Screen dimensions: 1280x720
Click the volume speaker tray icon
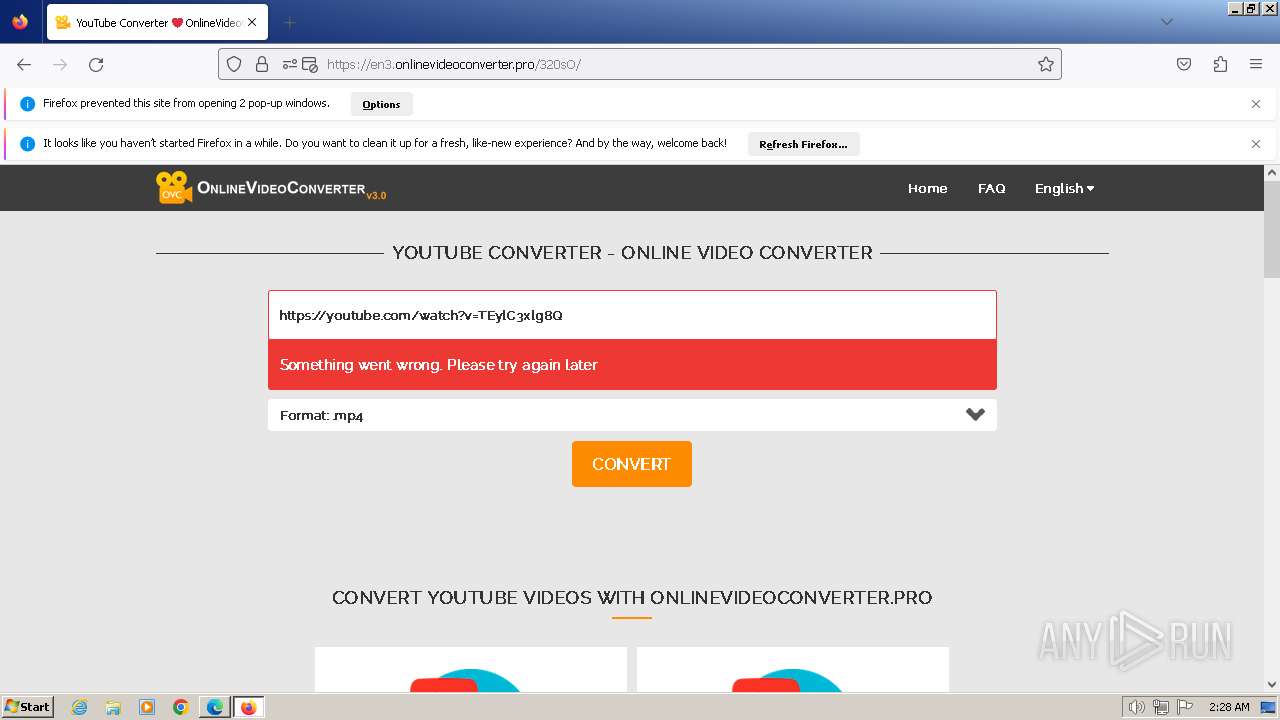point(1137,707)
